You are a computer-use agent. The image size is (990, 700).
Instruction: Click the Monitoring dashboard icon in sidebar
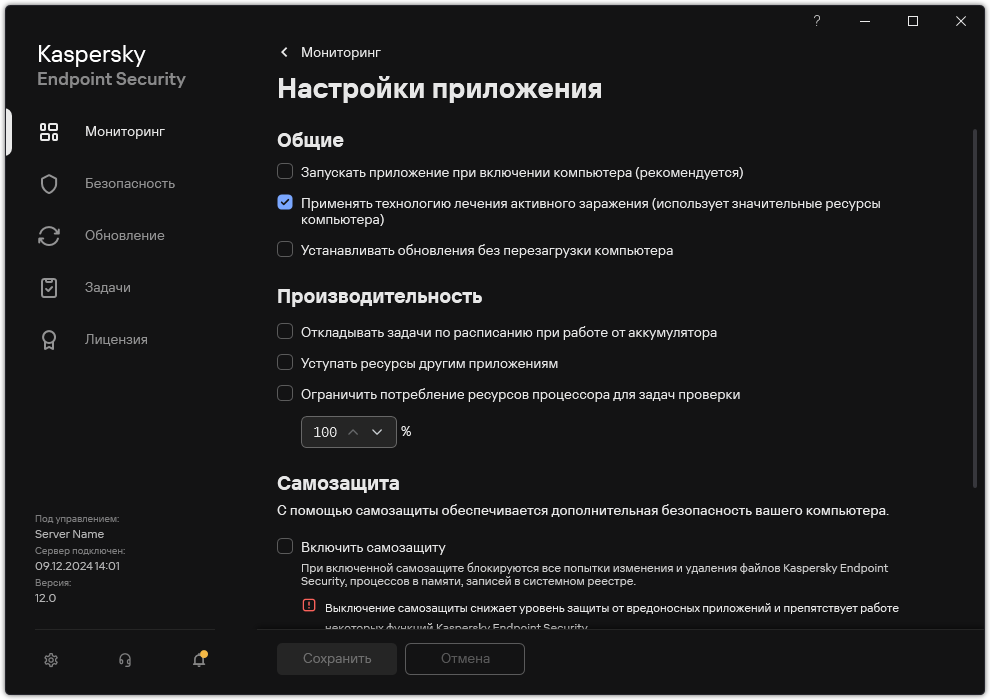tap(49, 132)
